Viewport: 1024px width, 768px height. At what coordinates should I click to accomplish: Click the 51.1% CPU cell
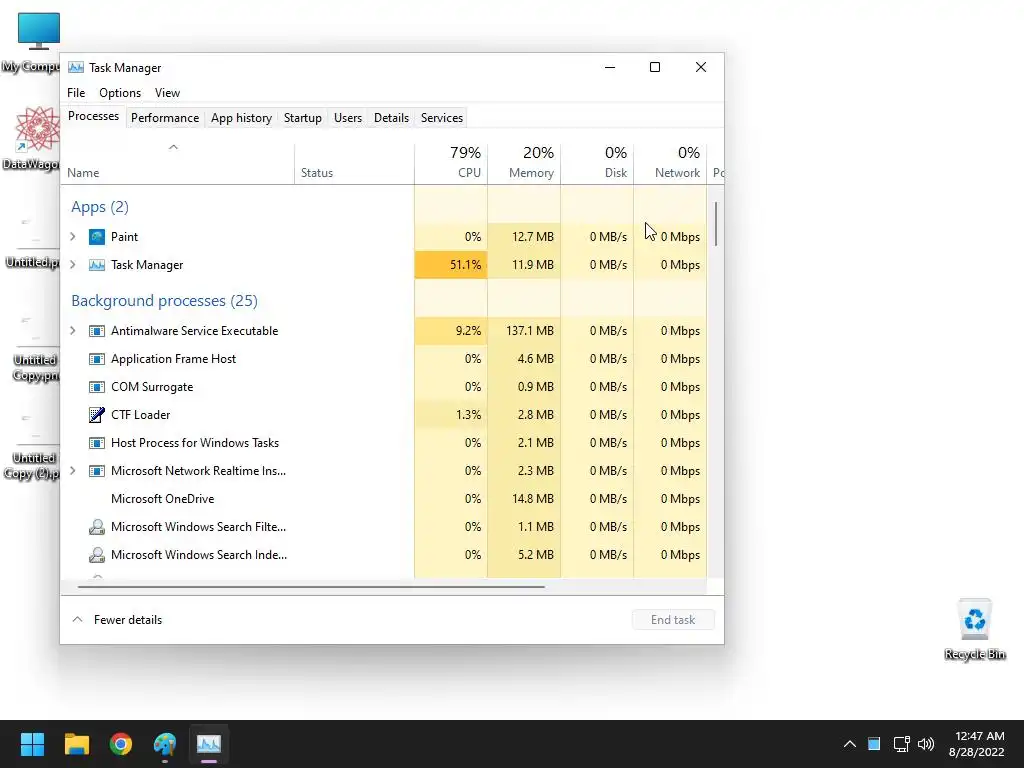pyautogui.click(x=451, y=264)
